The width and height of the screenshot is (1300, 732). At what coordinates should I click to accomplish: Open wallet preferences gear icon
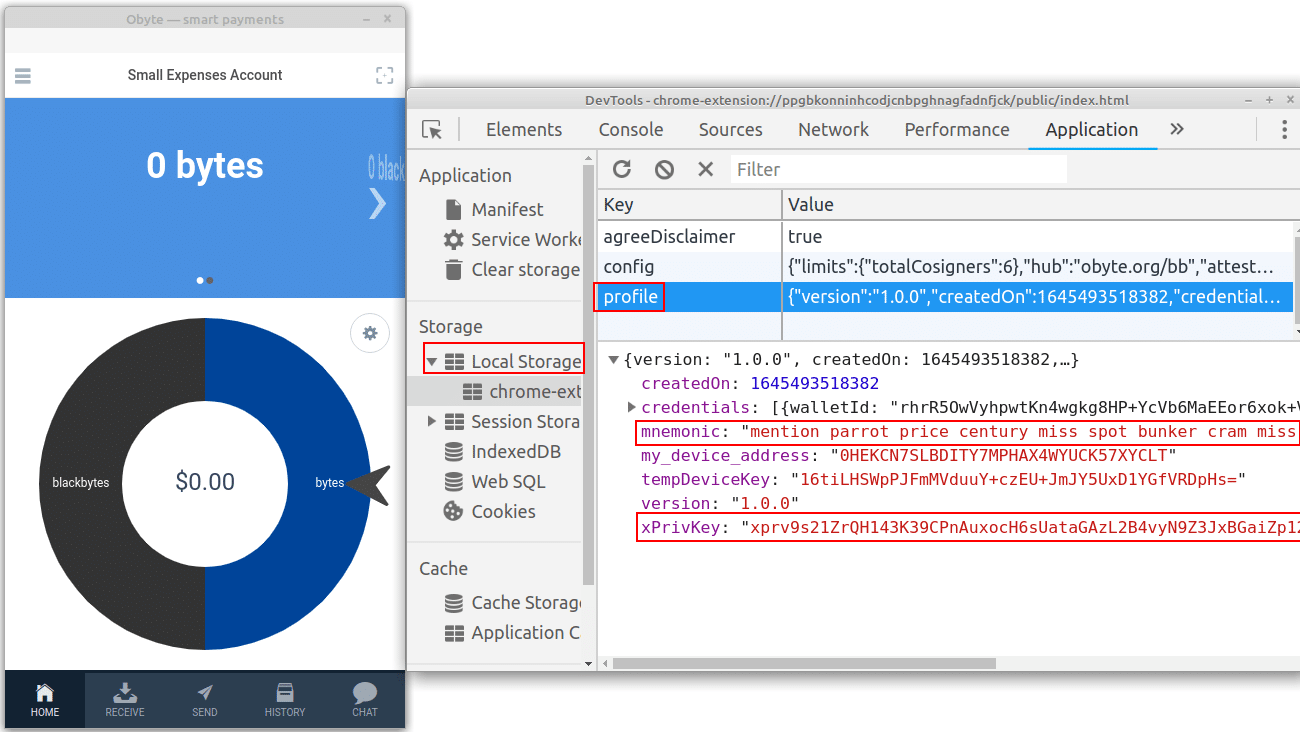(x=370, y=333)
